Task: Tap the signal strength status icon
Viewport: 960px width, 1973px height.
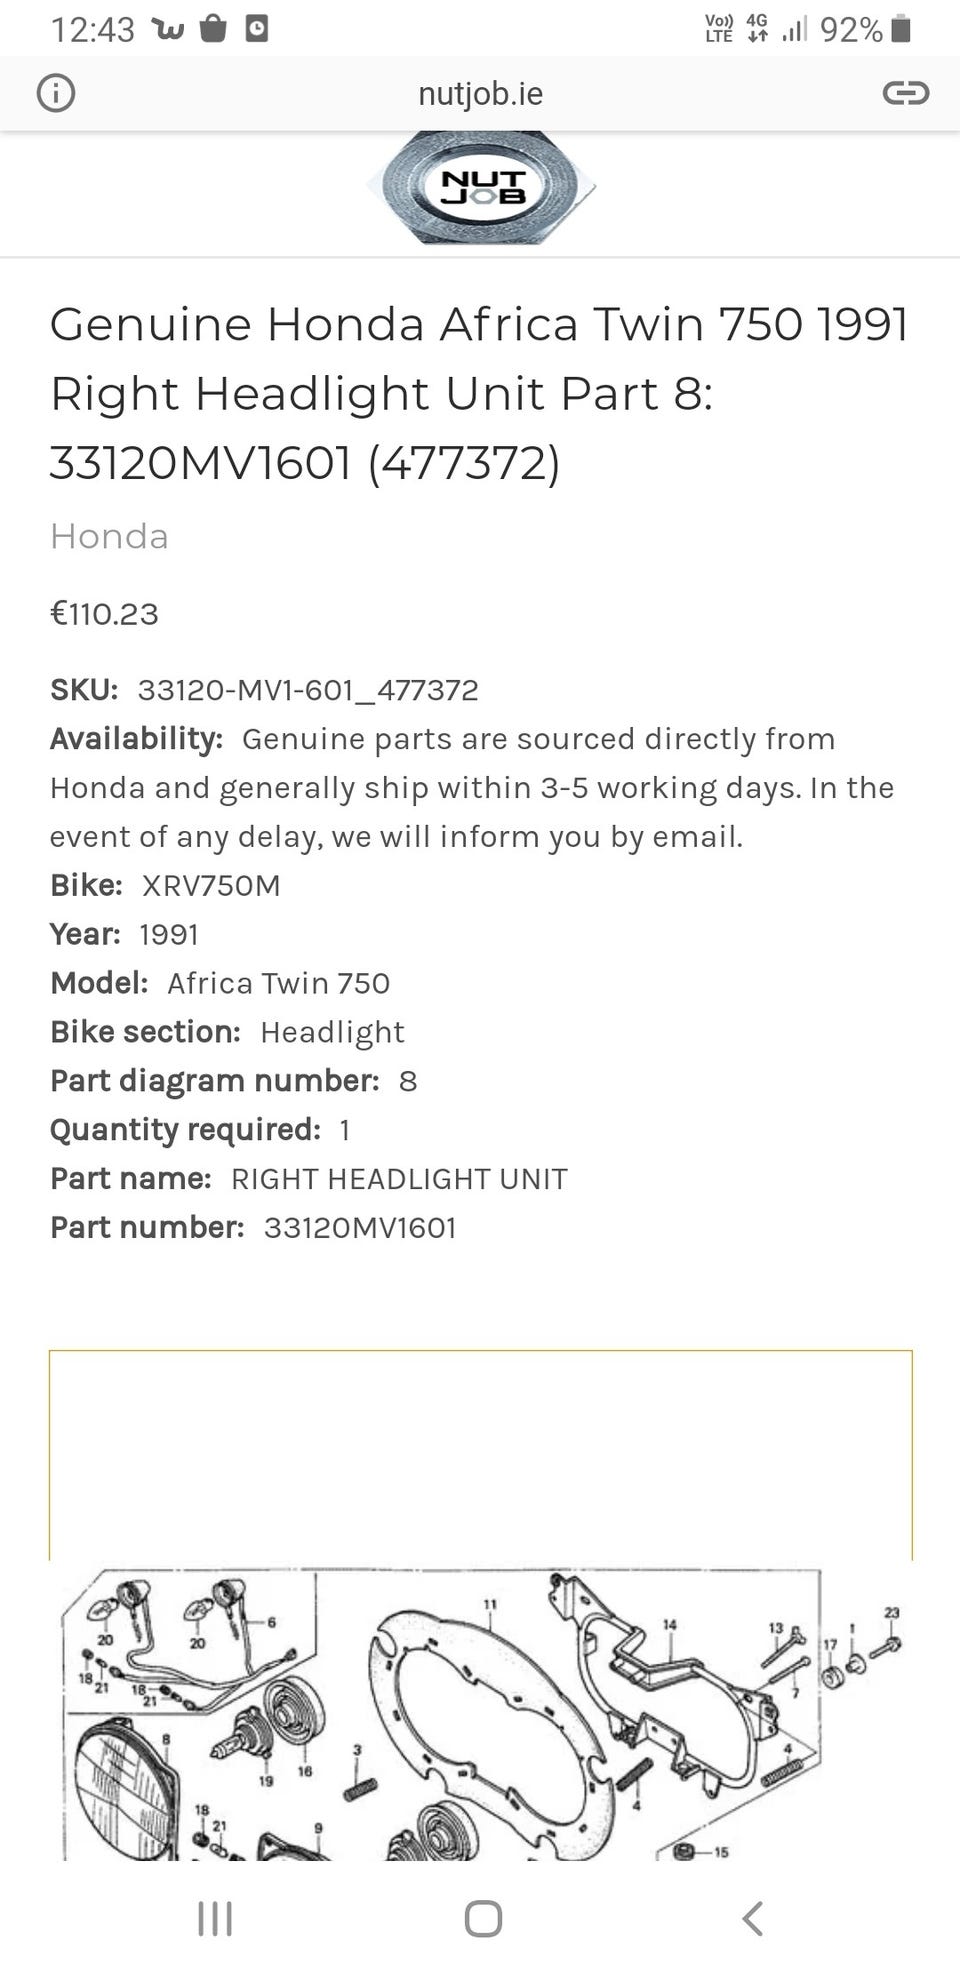Action: (794, 29)
